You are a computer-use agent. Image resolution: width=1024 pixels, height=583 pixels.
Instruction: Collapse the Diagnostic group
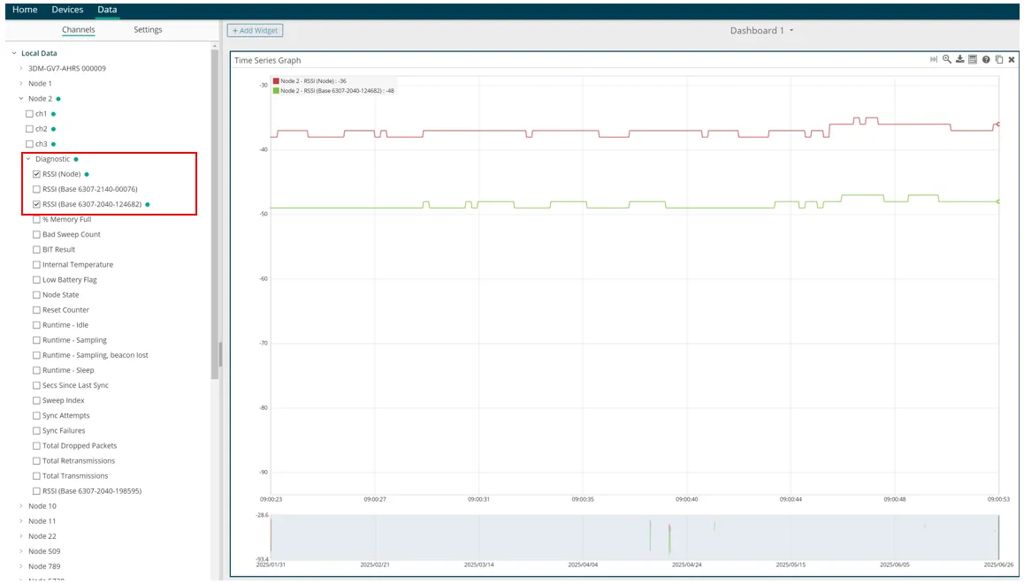point(28,159)
